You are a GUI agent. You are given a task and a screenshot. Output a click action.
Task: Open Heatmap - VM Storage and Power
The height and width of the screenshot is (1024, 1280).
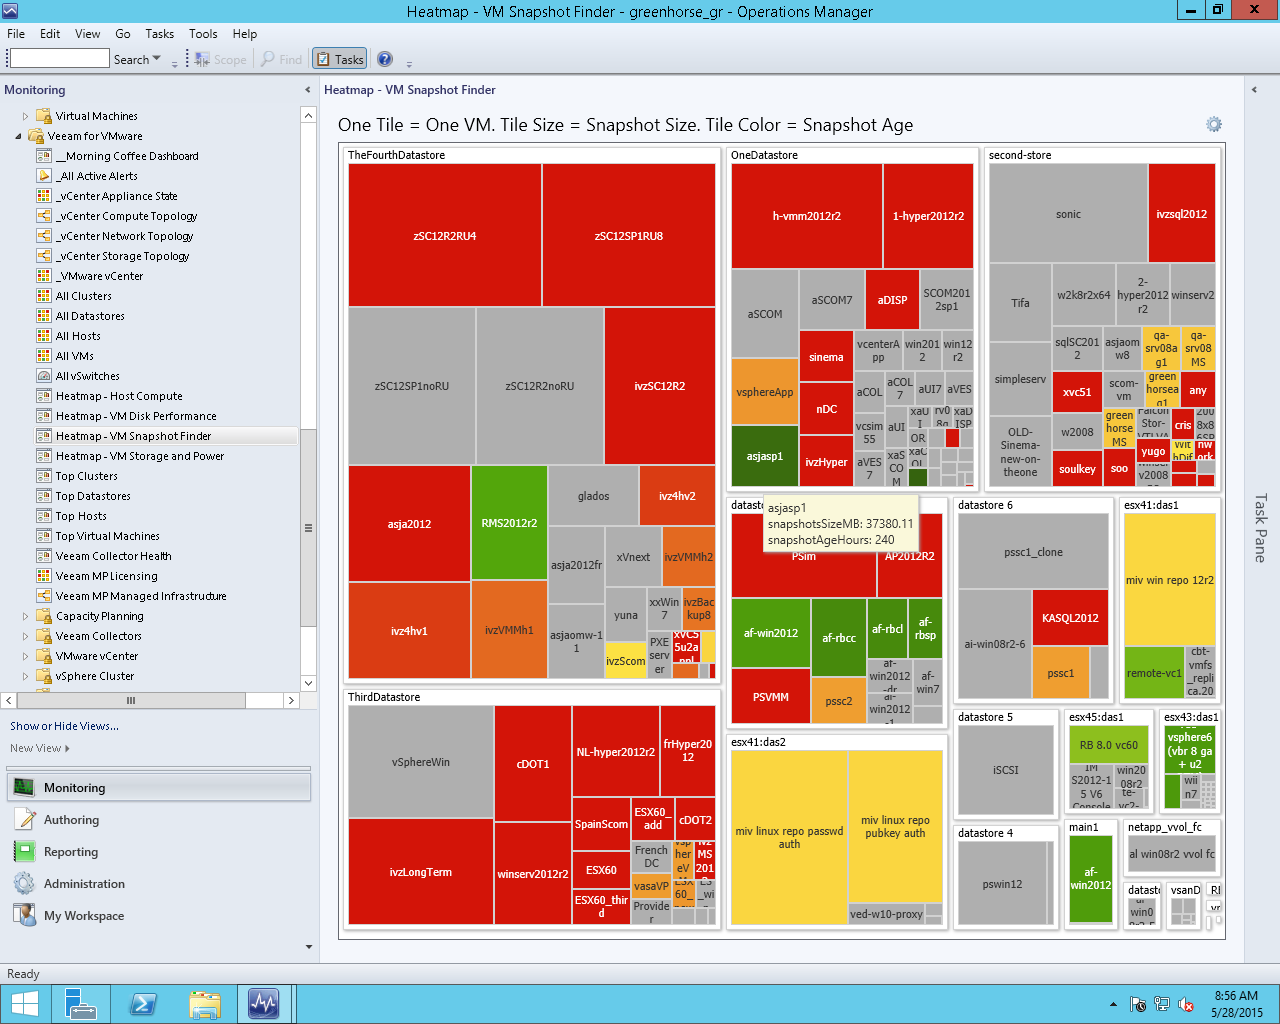[x=140, y=456]
